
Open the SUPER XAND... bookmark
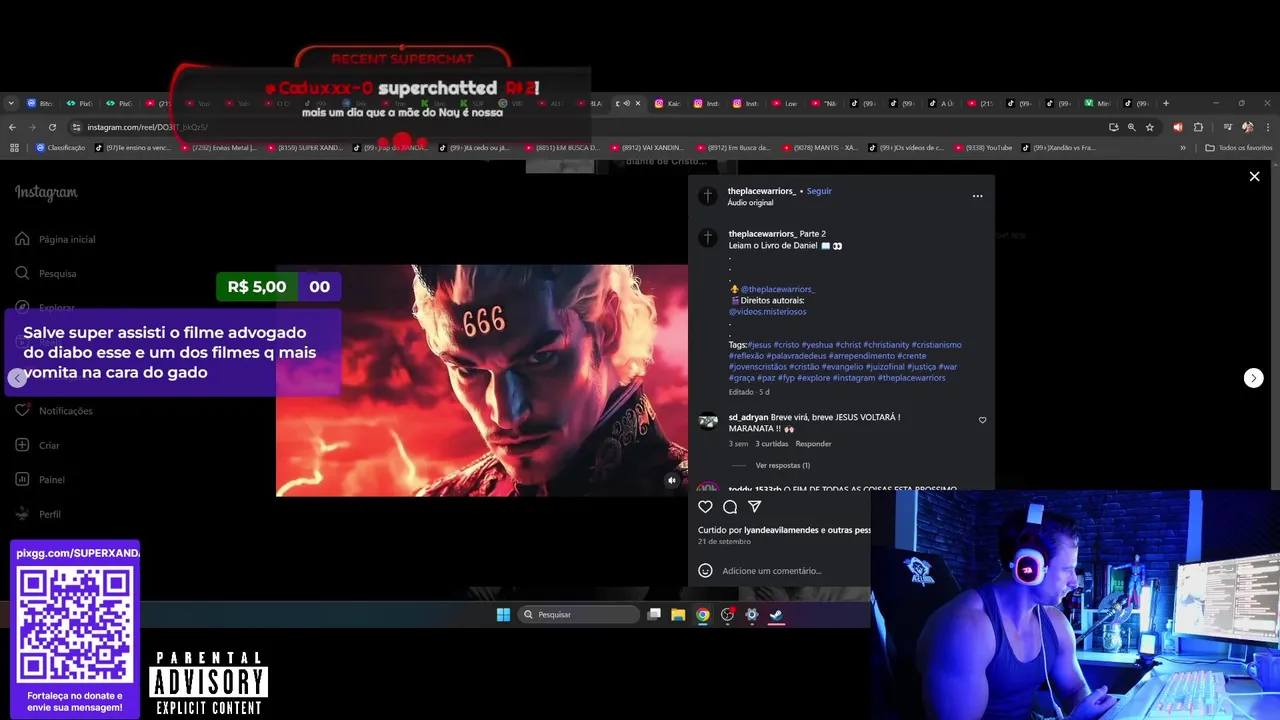305,147
